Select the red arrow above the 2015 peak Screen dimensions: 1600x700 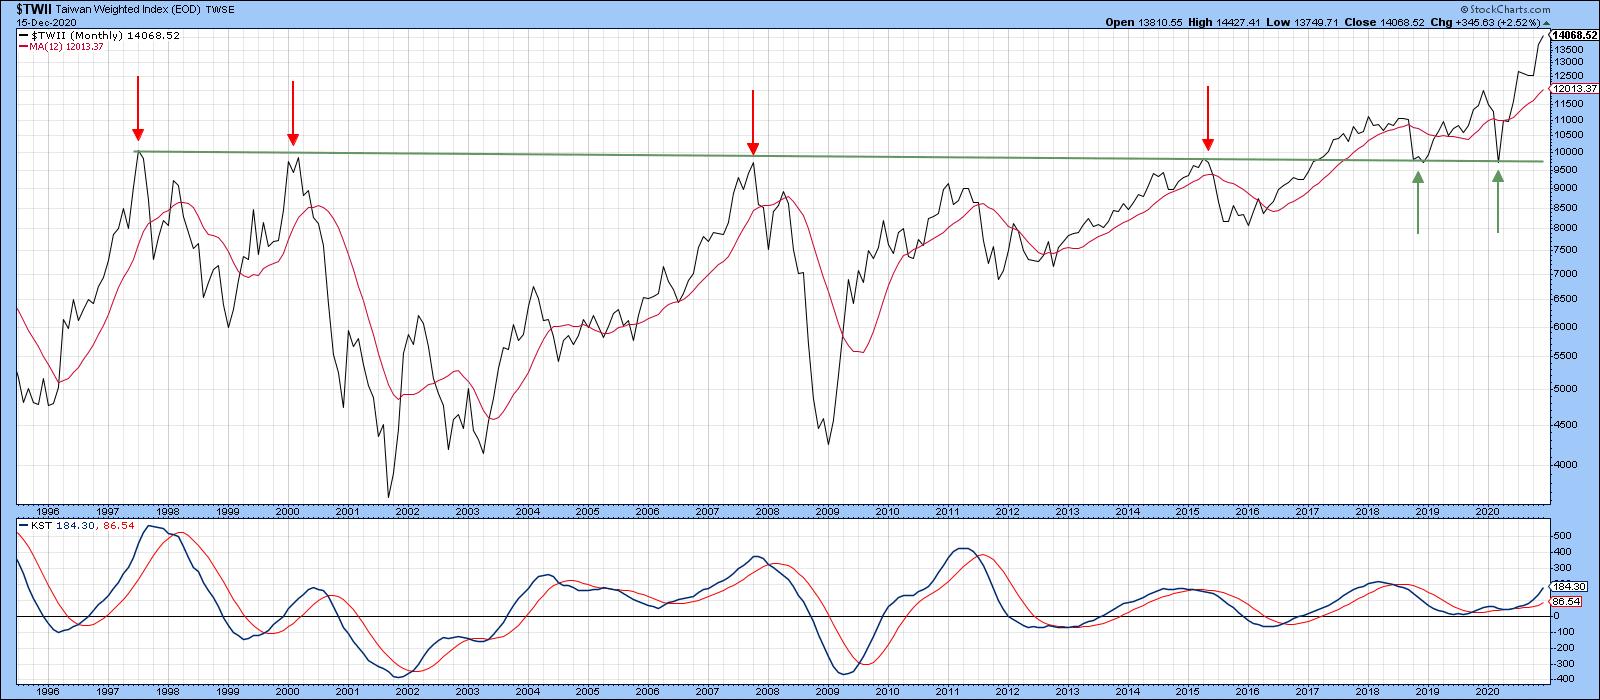tap(1208, 117)
